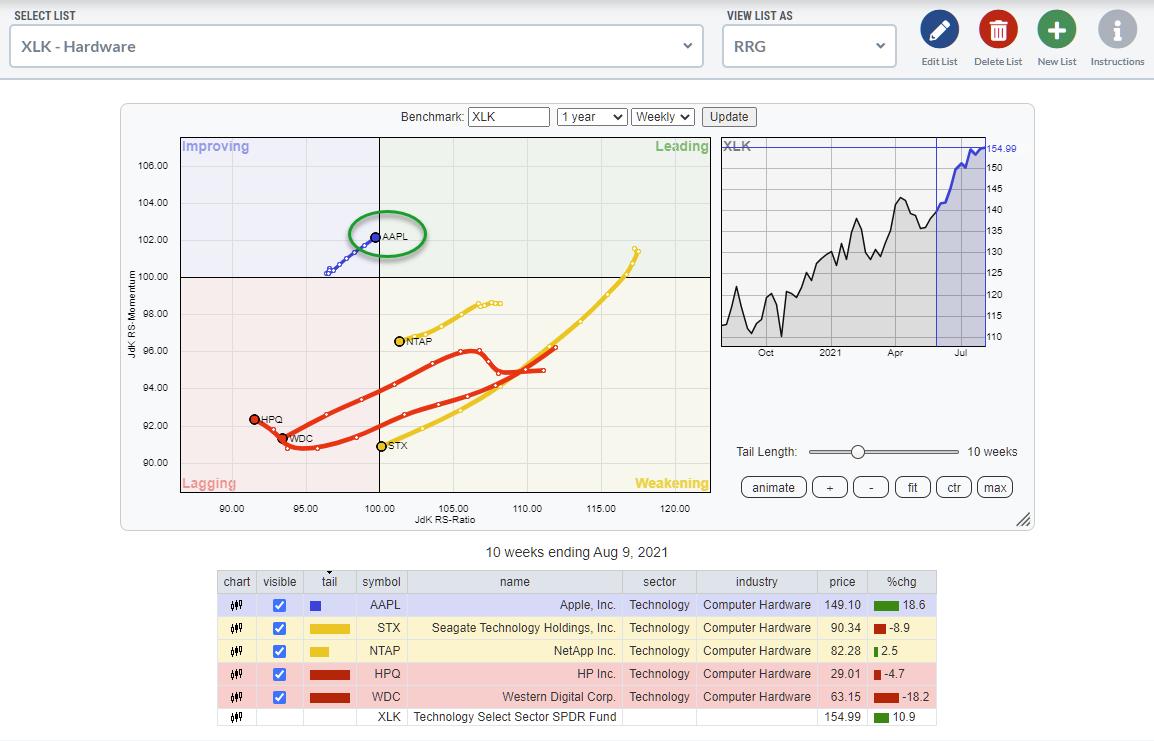Open the Instructions info icon

[1117, 30]
